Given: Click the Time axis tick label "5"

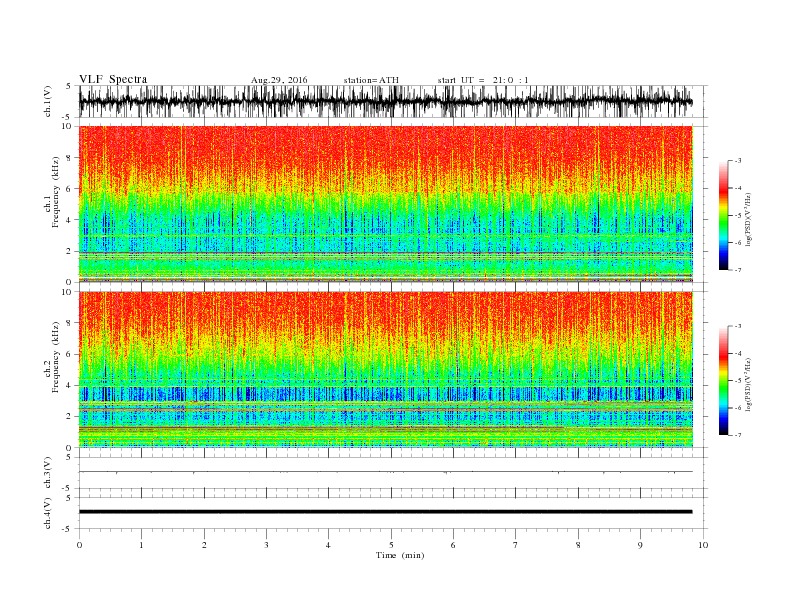Looking at the screenshot, I should click(391, 545).
